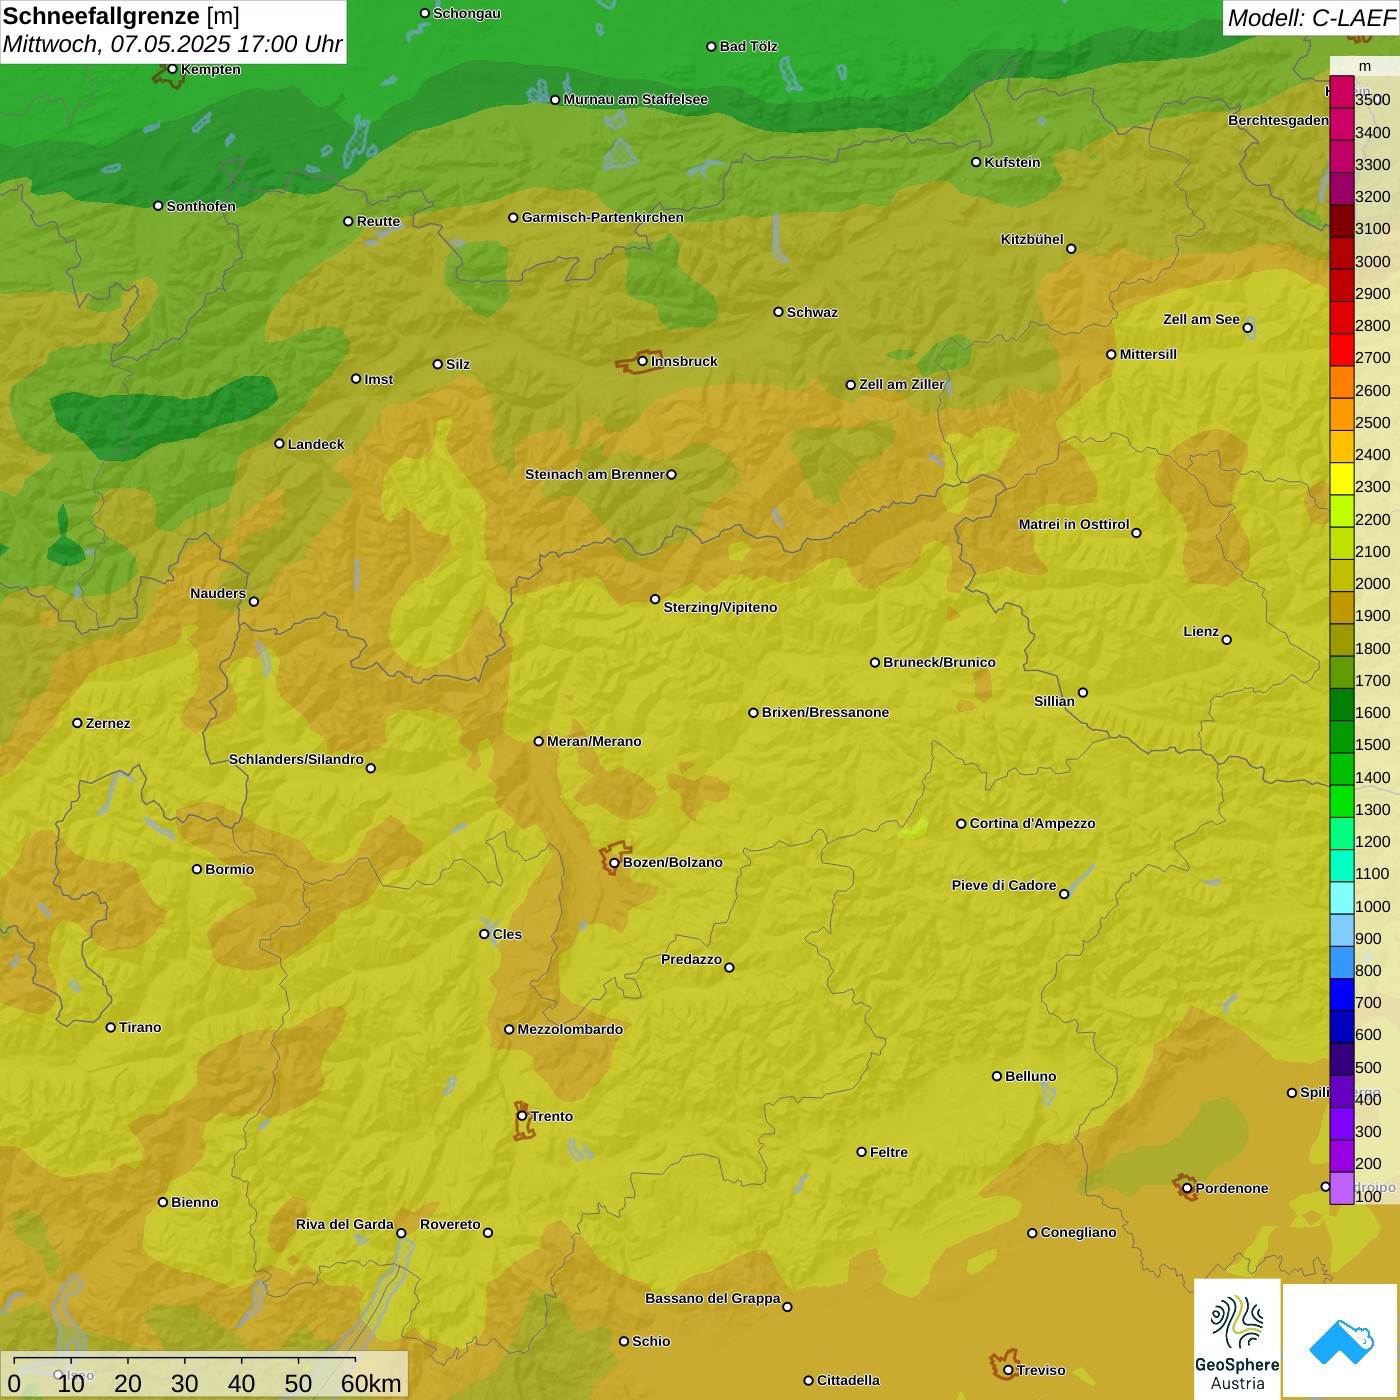This screenshot has width=1400, height=1400.
Task: Click the Zell am Ziller label
Action: (902, 384)
